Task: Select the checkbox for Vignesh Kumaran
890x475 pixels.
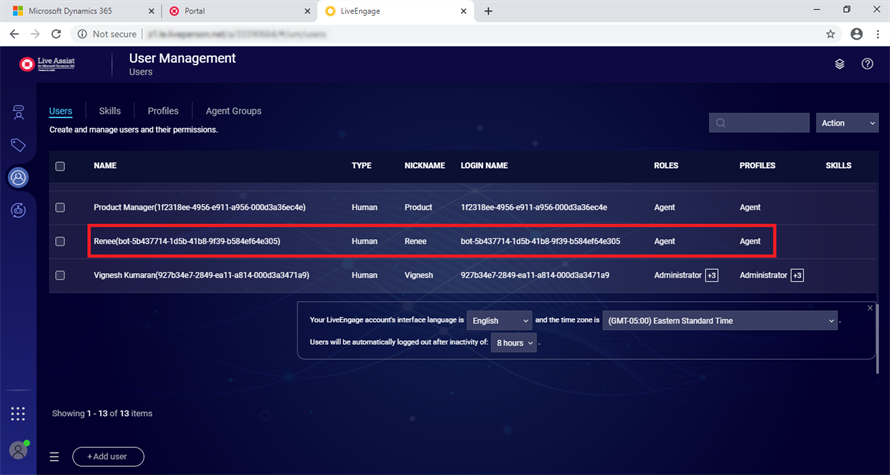Action: [60, 274]
